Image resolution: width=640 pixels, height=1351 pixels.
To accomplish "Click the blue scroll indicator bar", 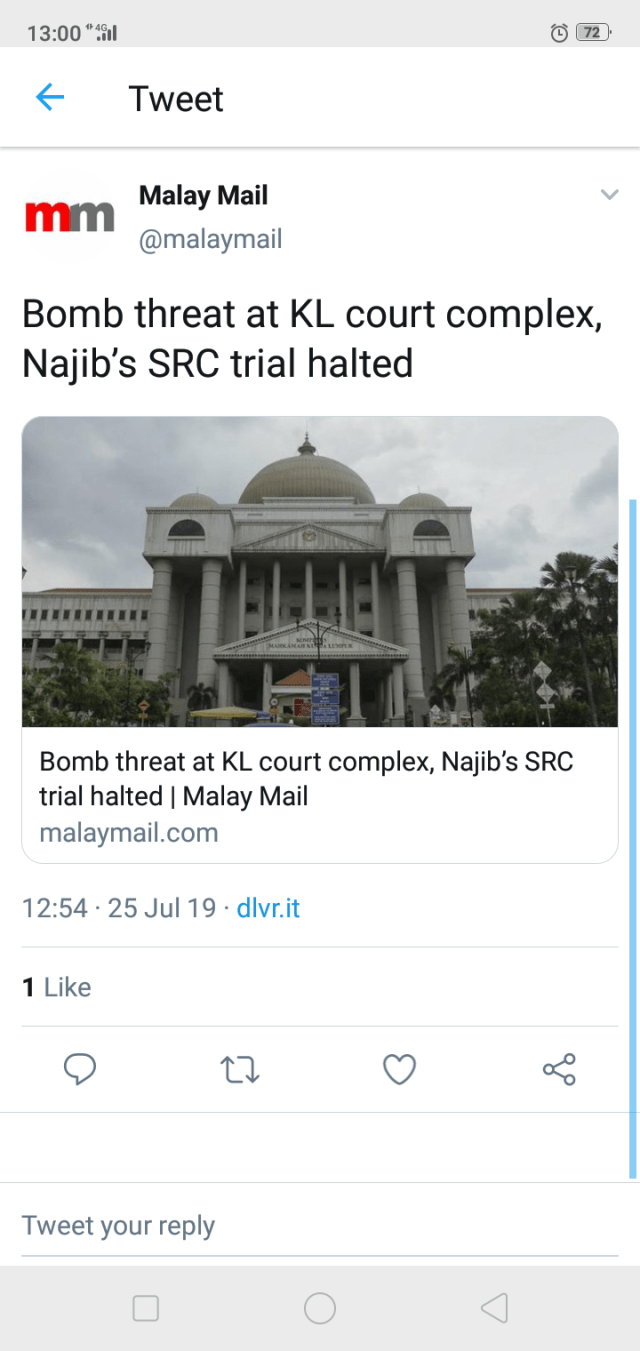I will [x=632, y=838].
